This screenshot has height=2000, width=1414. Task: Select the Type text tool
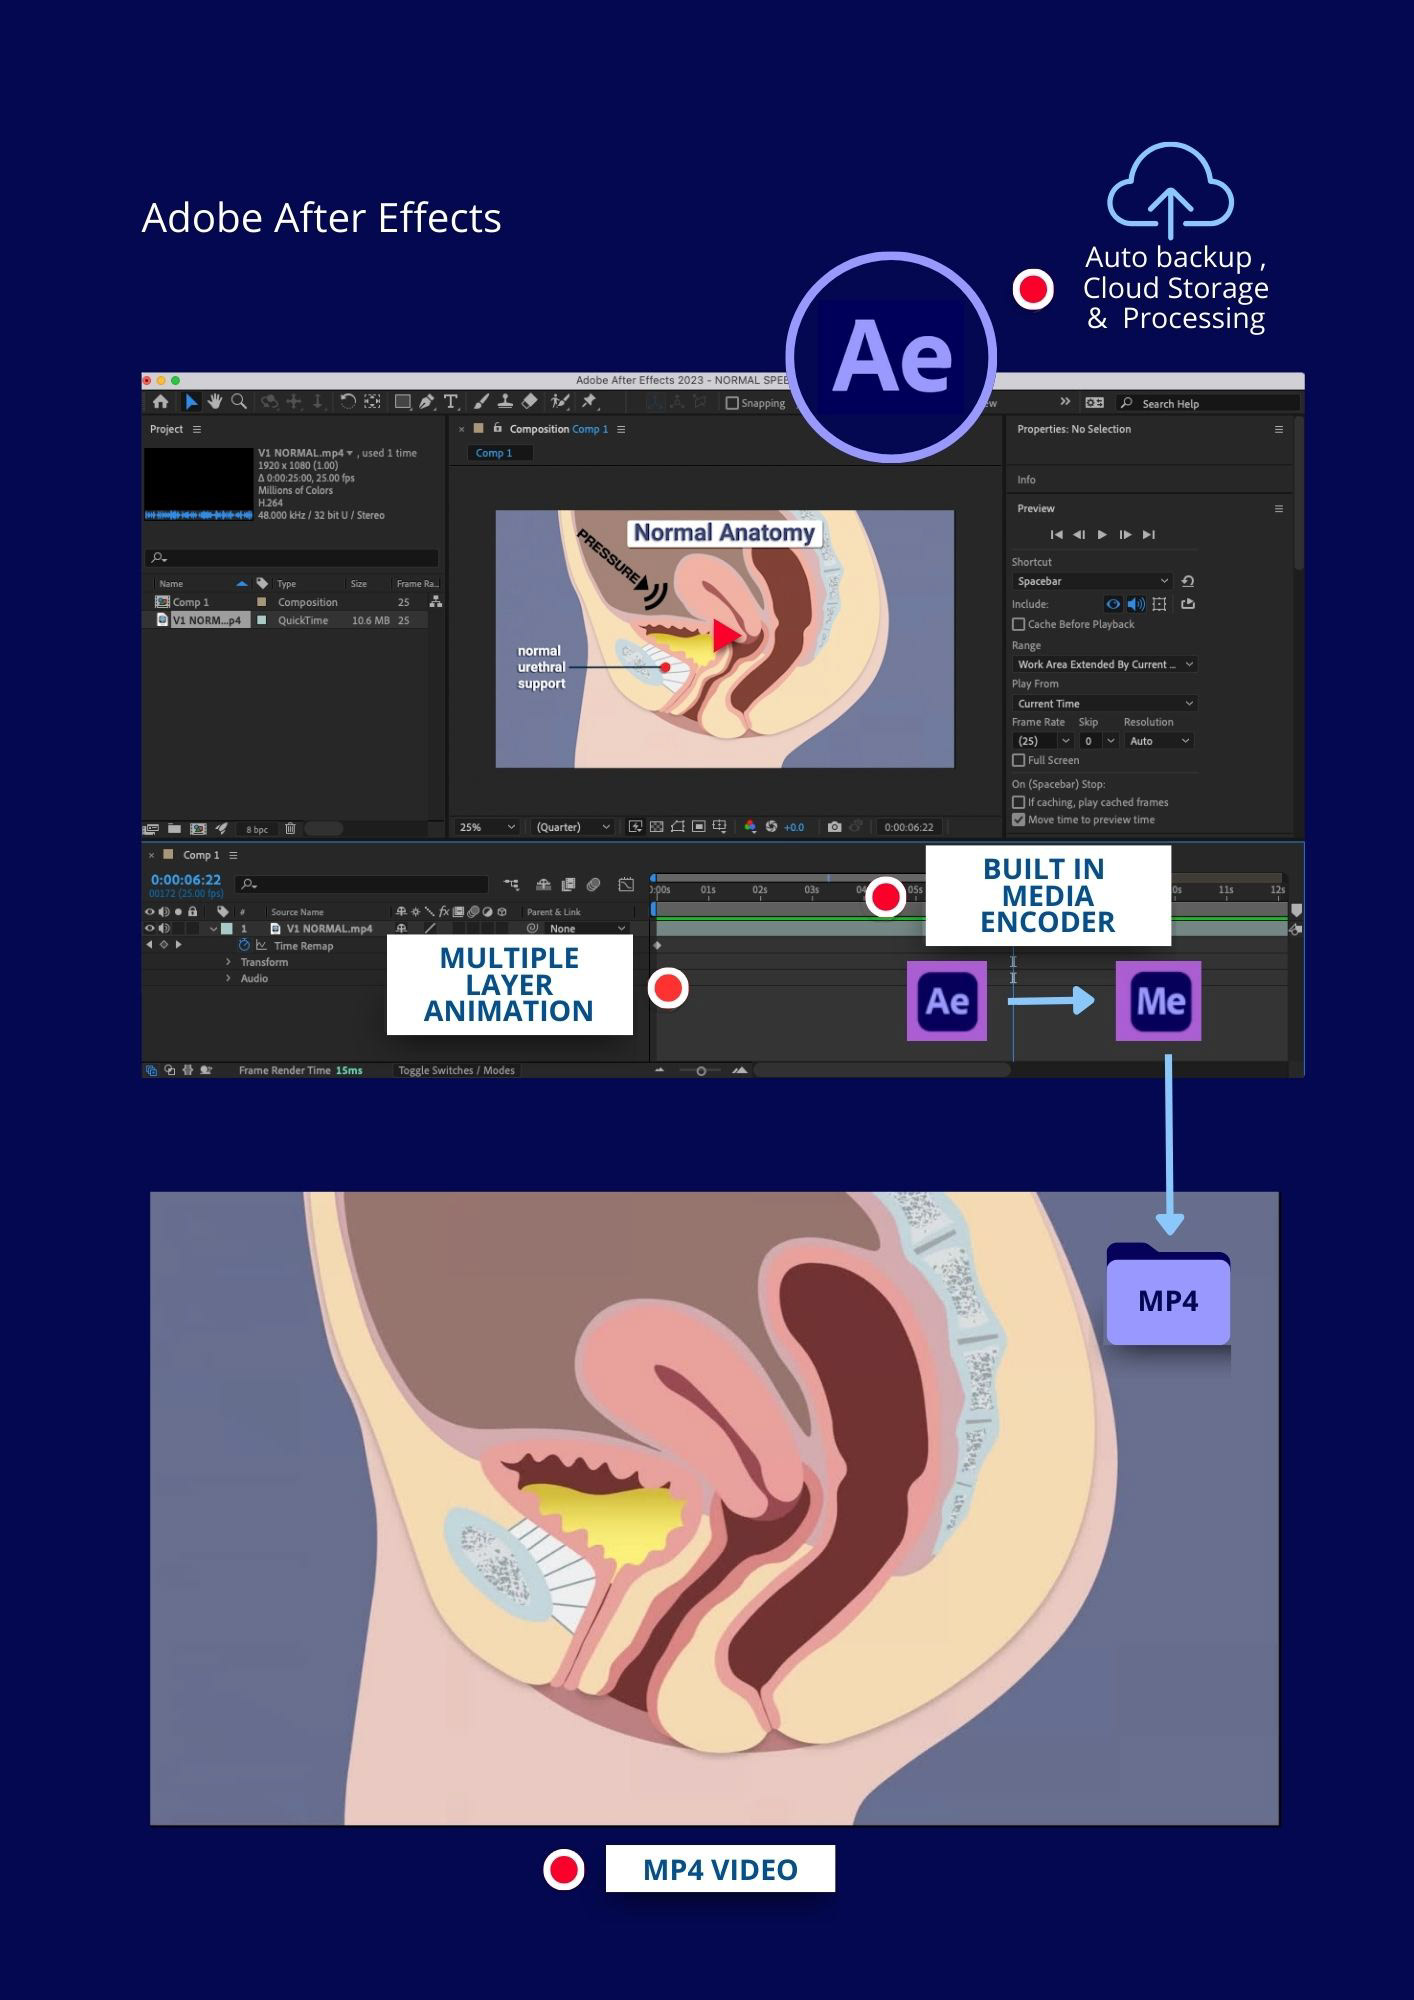coord(451,402)
